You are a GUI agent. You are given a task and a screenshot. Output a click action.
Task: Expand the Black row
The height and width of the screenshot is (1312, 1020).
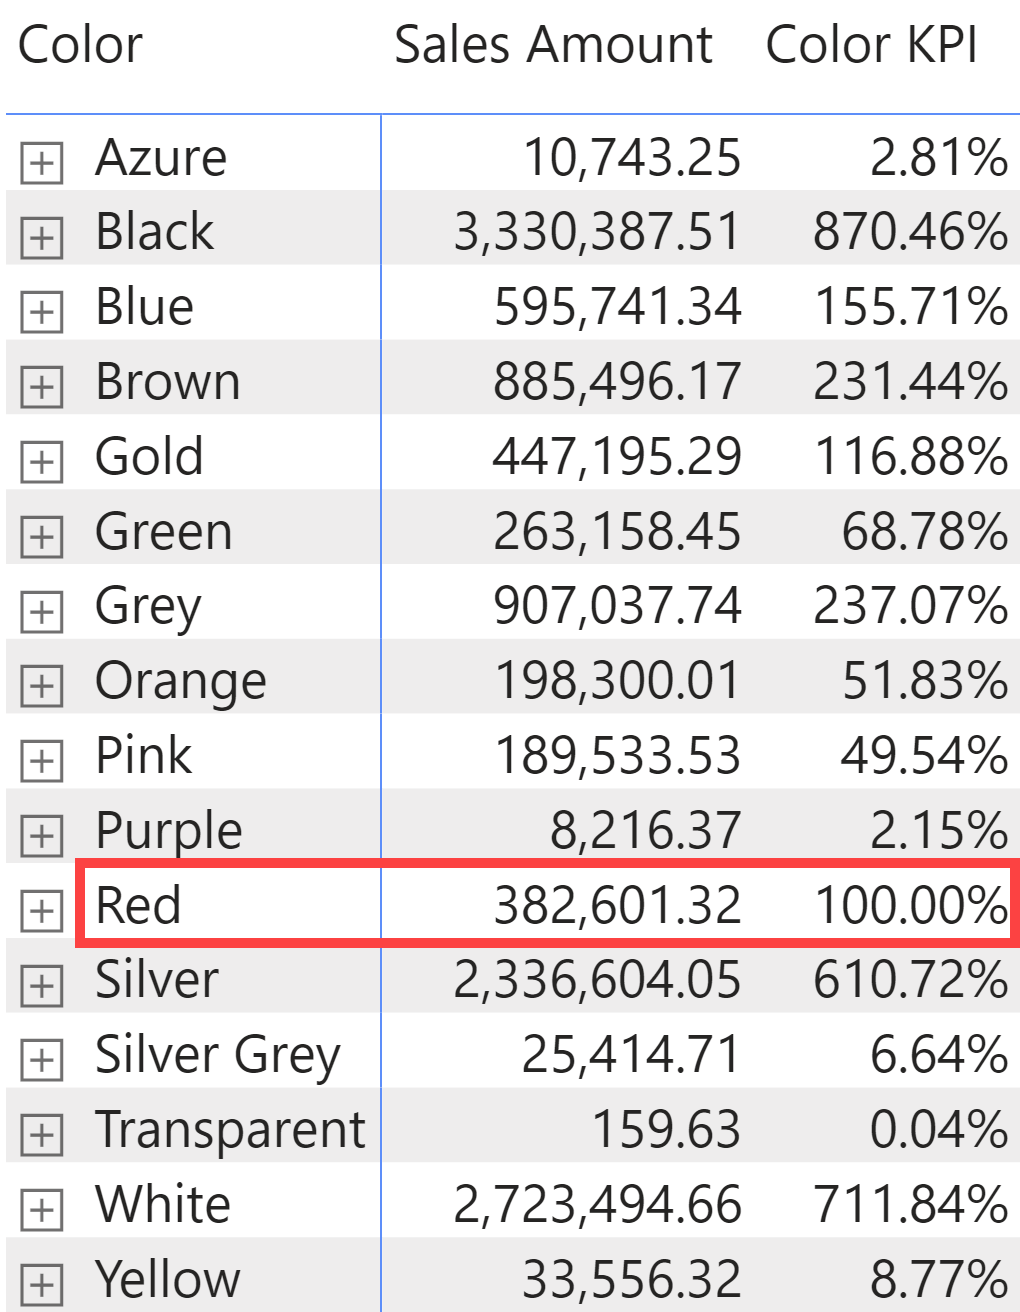tap(41, 236)
